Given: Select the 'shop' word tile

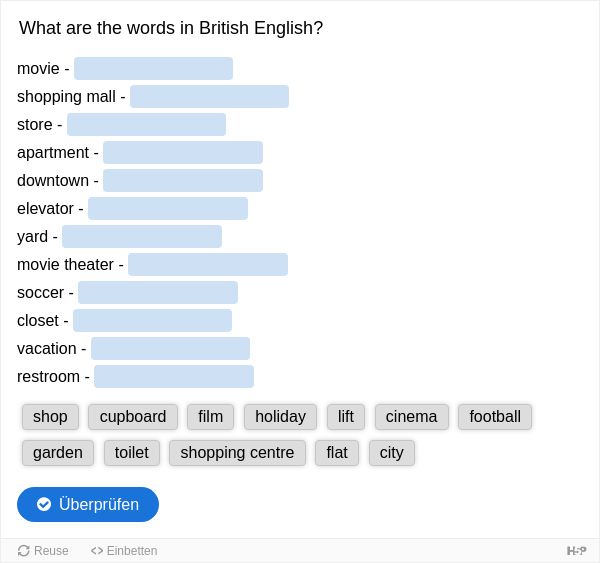Looking at the screenshot, I should (50, 416).
